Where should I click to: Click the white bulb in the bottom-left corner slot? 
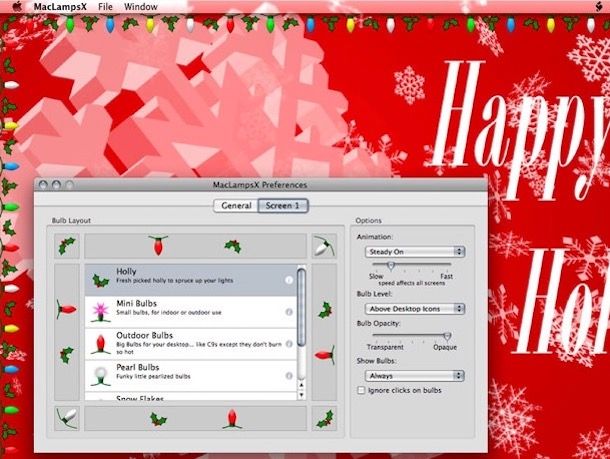pos(67,418)
